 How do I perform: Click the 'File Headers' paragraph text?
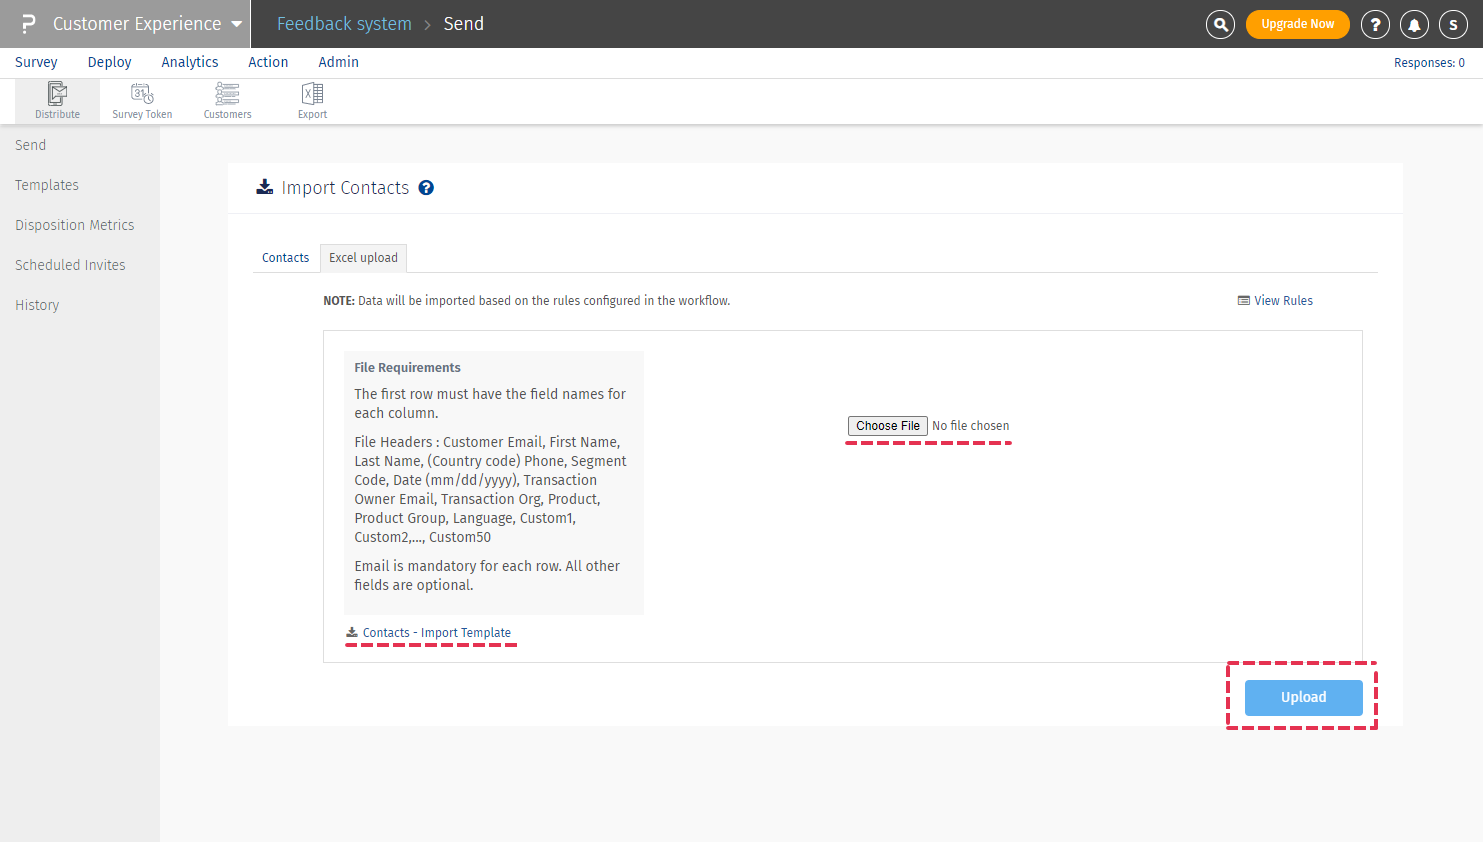click(x=491, y=490)
